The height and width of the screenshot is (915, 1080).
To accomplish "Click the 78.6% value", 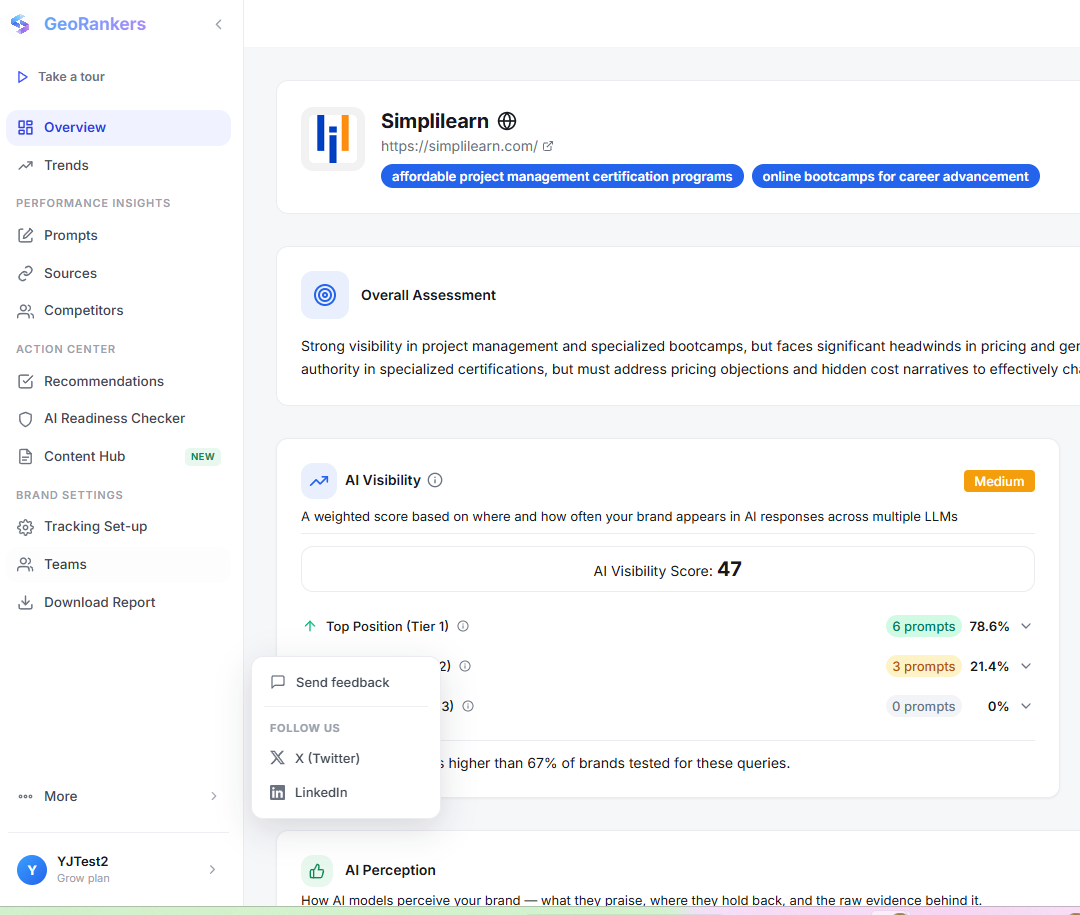I will (x=989, y=626).
